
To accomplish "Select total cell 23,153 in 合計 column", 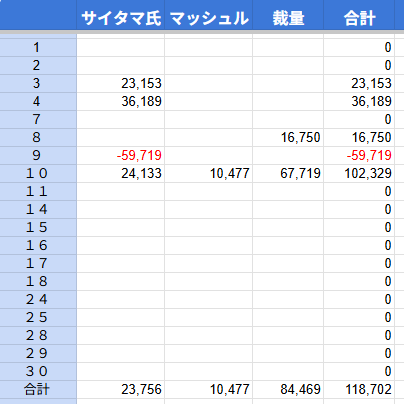I will point(359,83).
